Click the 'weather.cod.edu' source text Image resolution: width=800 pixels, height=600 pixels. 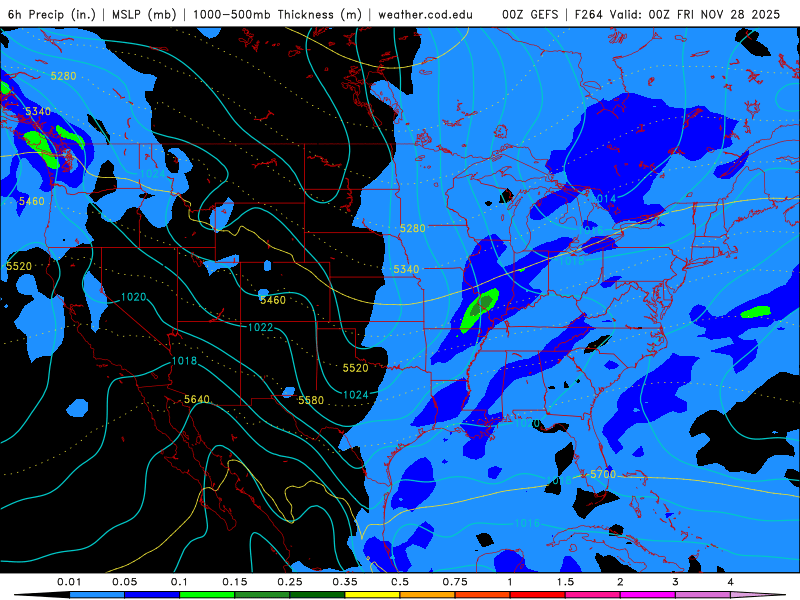(425, 14)
